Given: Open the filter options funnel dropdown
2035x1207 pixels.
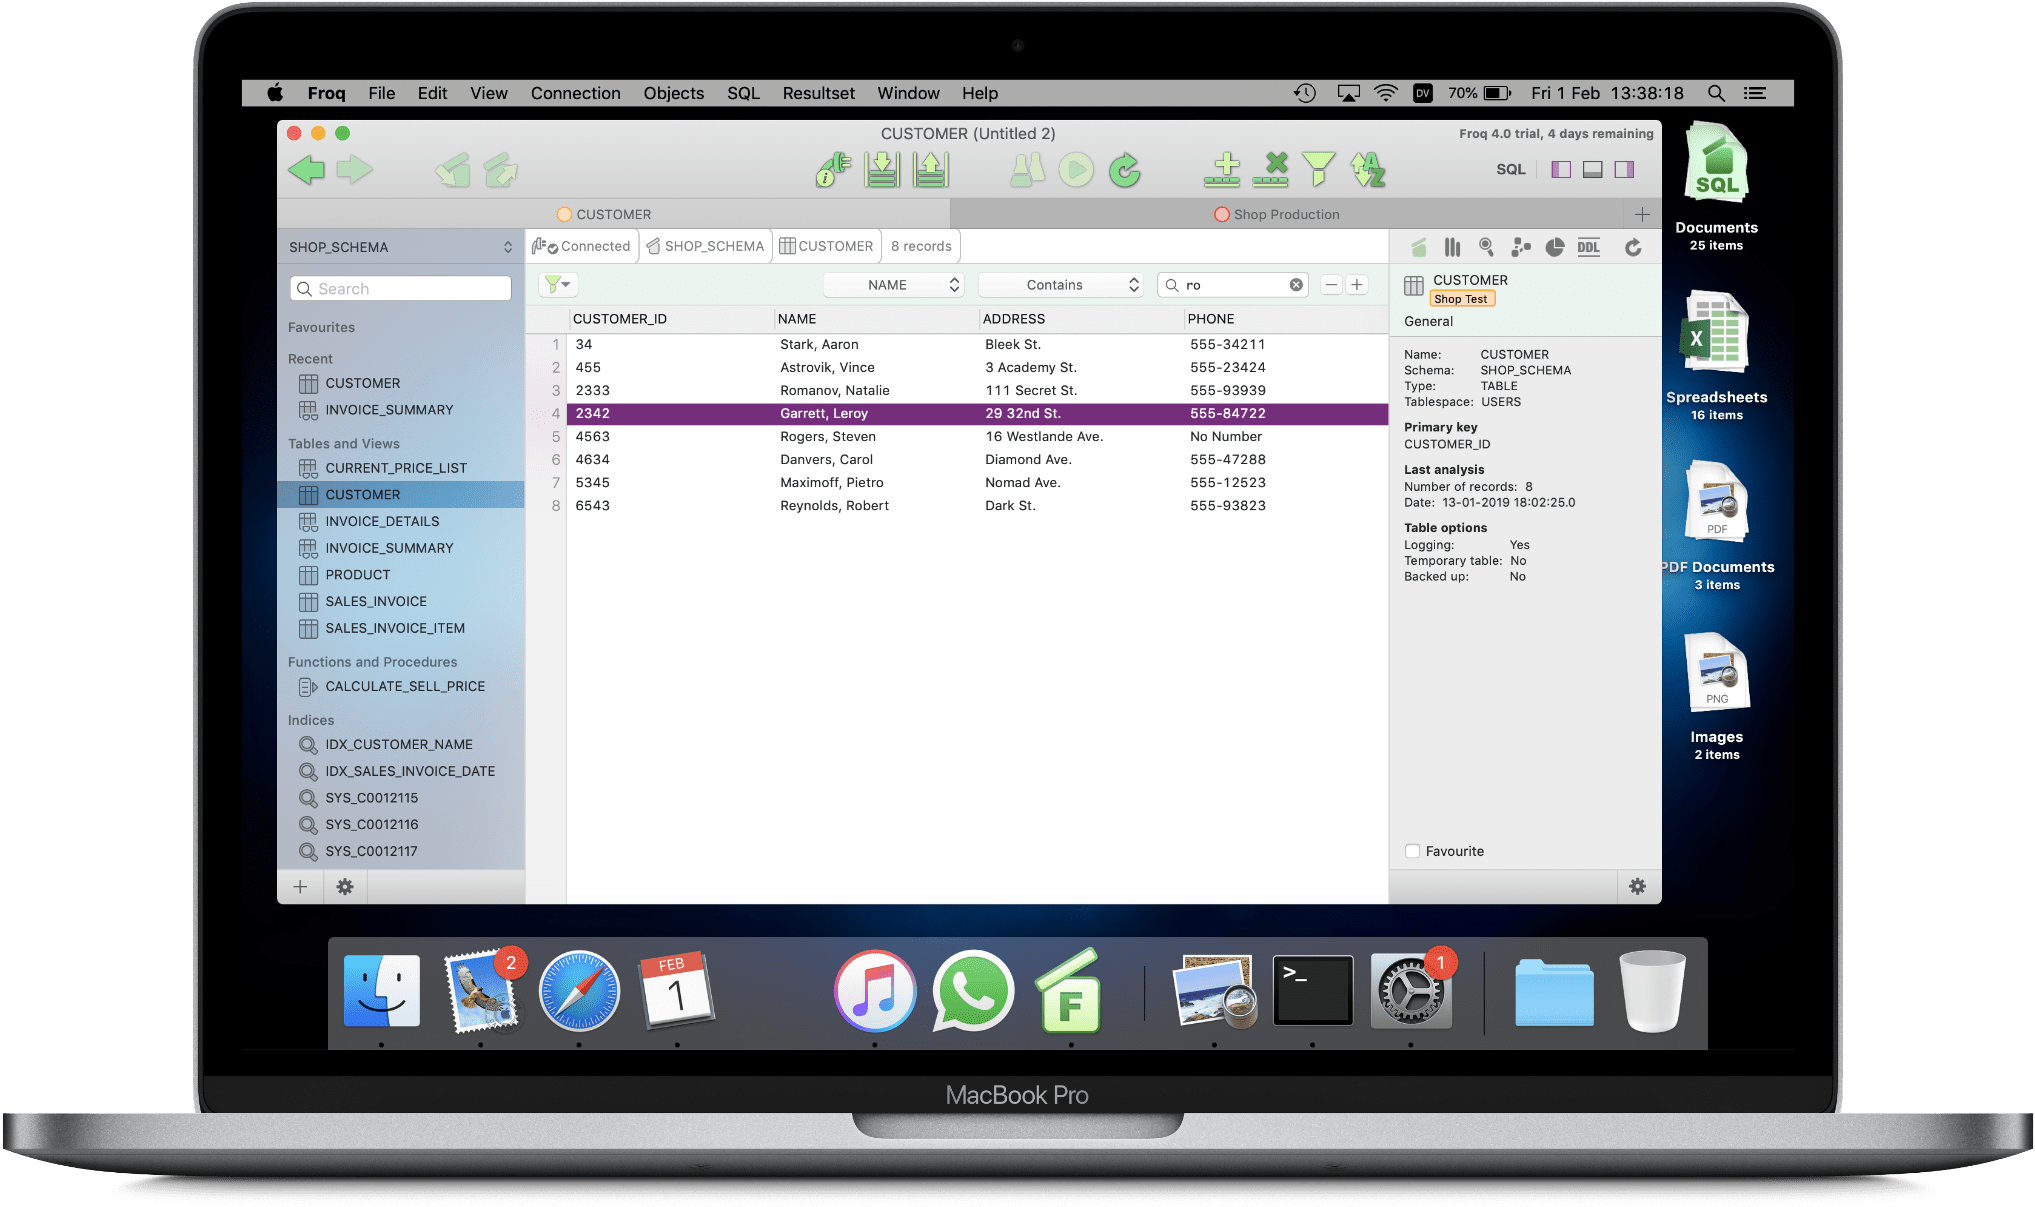Looking at the screenshot, I should tap(558, 285).
